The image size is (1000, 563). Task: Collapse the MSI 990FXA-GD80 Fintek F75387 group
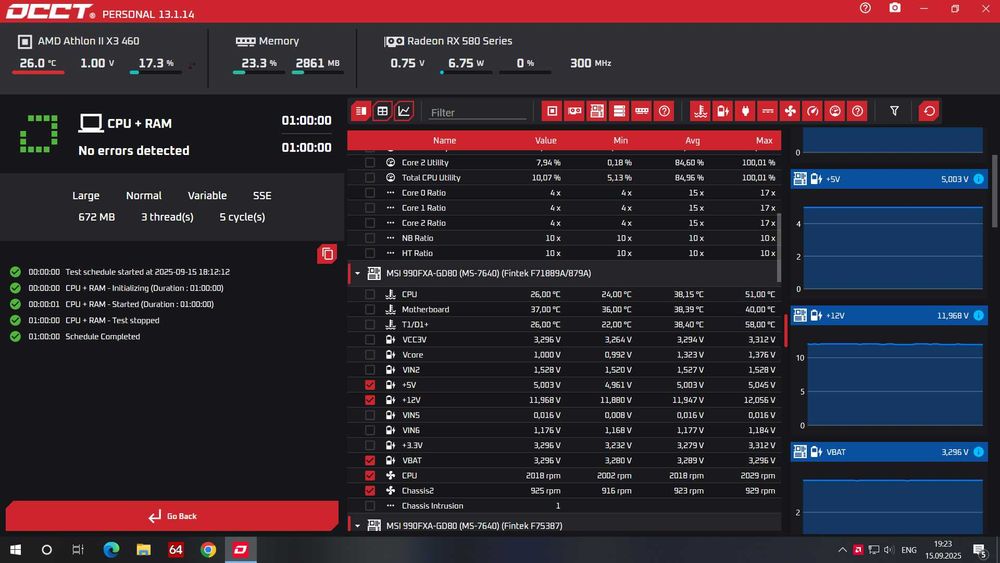click(x=357, y=526)
